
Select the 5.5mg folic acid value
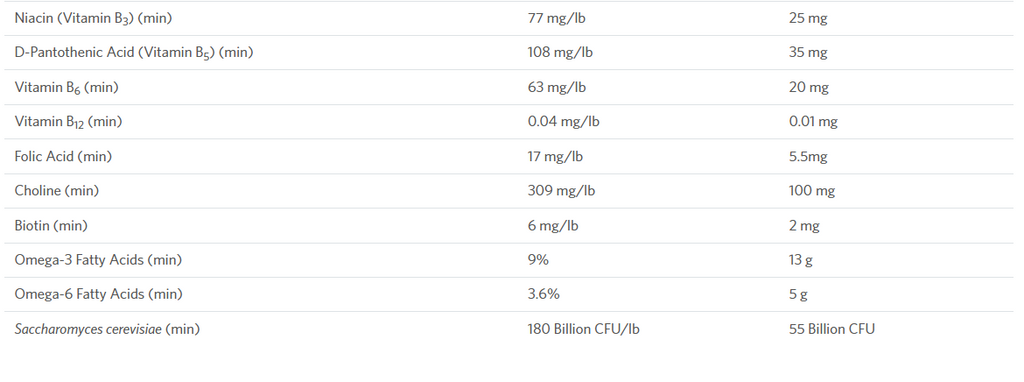808,157
